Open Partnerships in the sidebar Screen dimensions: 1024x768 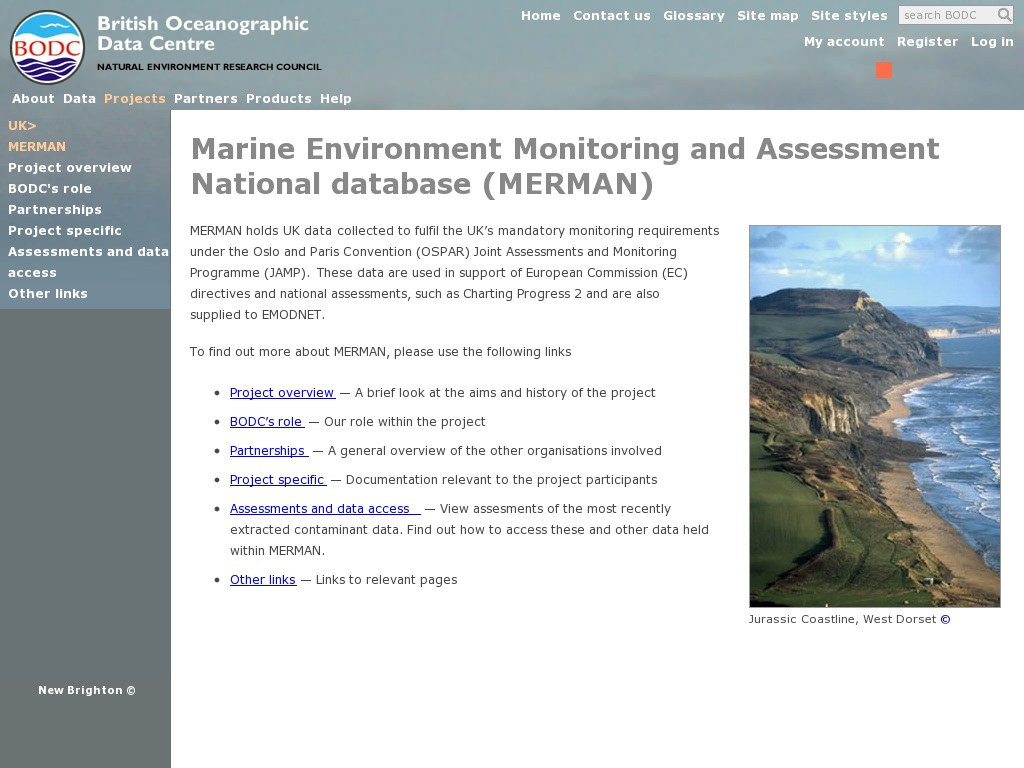55,210
